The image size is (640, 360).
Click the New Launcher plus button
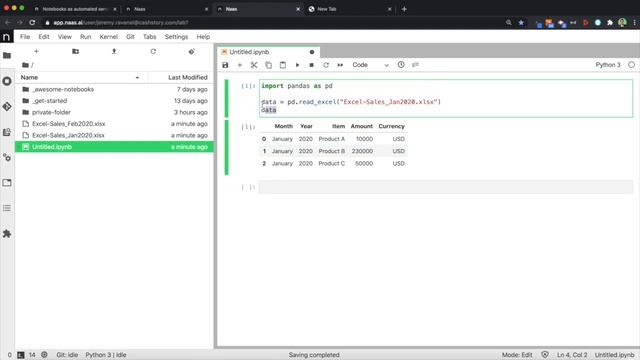click(x=36, y=51)
